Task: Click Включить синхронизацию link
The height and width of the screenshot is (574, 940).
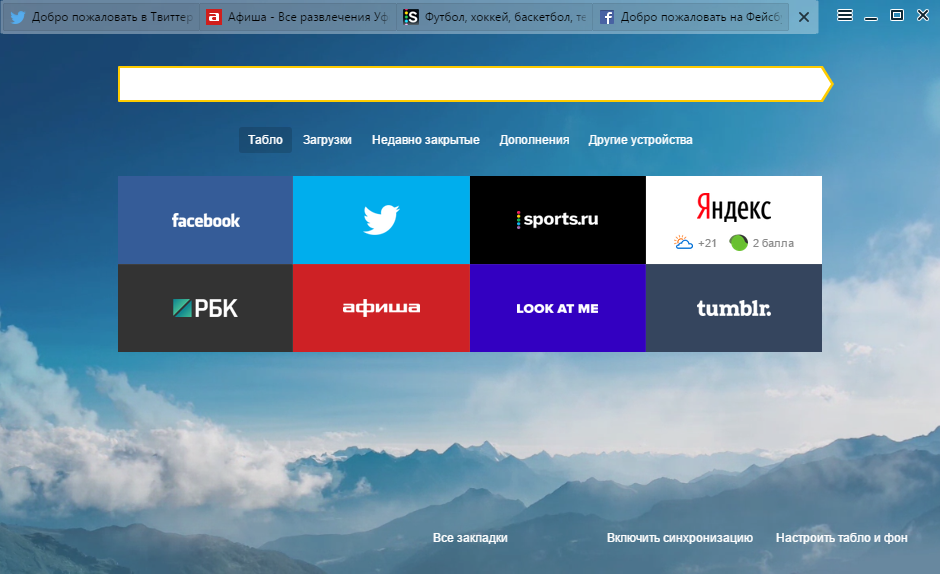Action: (680, 538)
